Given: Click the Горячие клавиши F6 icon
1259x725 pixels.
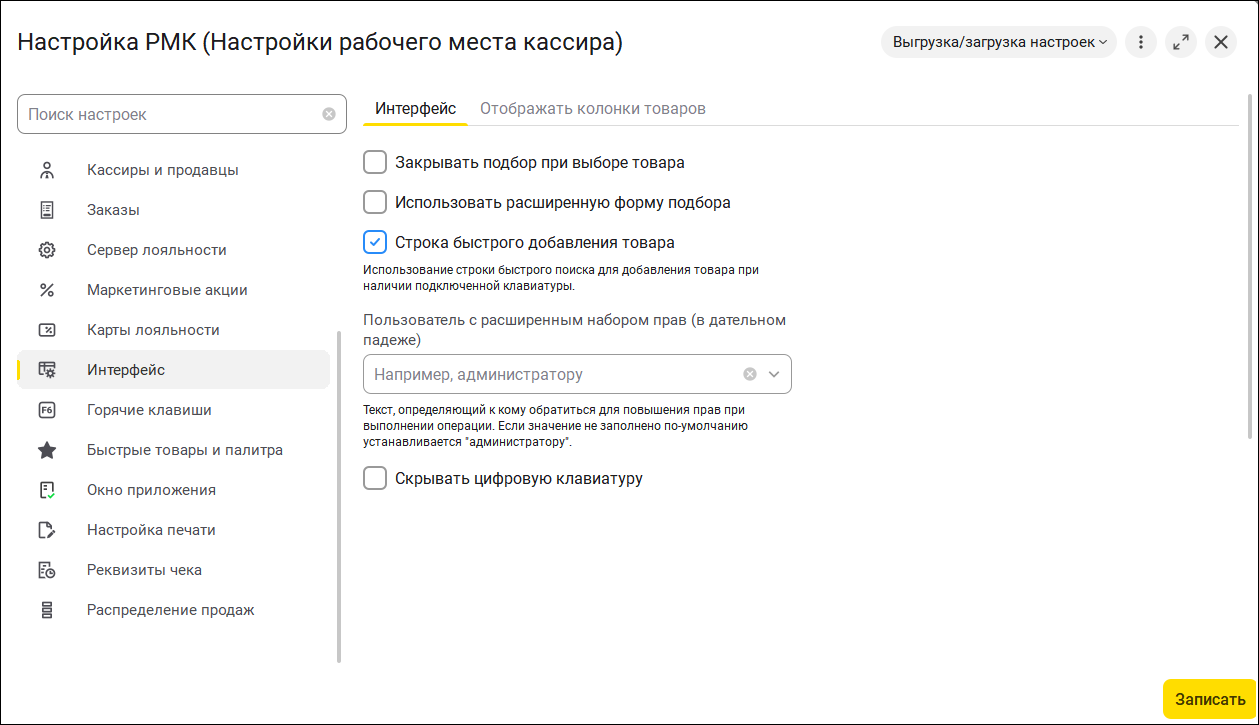Looking at the screenshot, I should pos(47,410).
